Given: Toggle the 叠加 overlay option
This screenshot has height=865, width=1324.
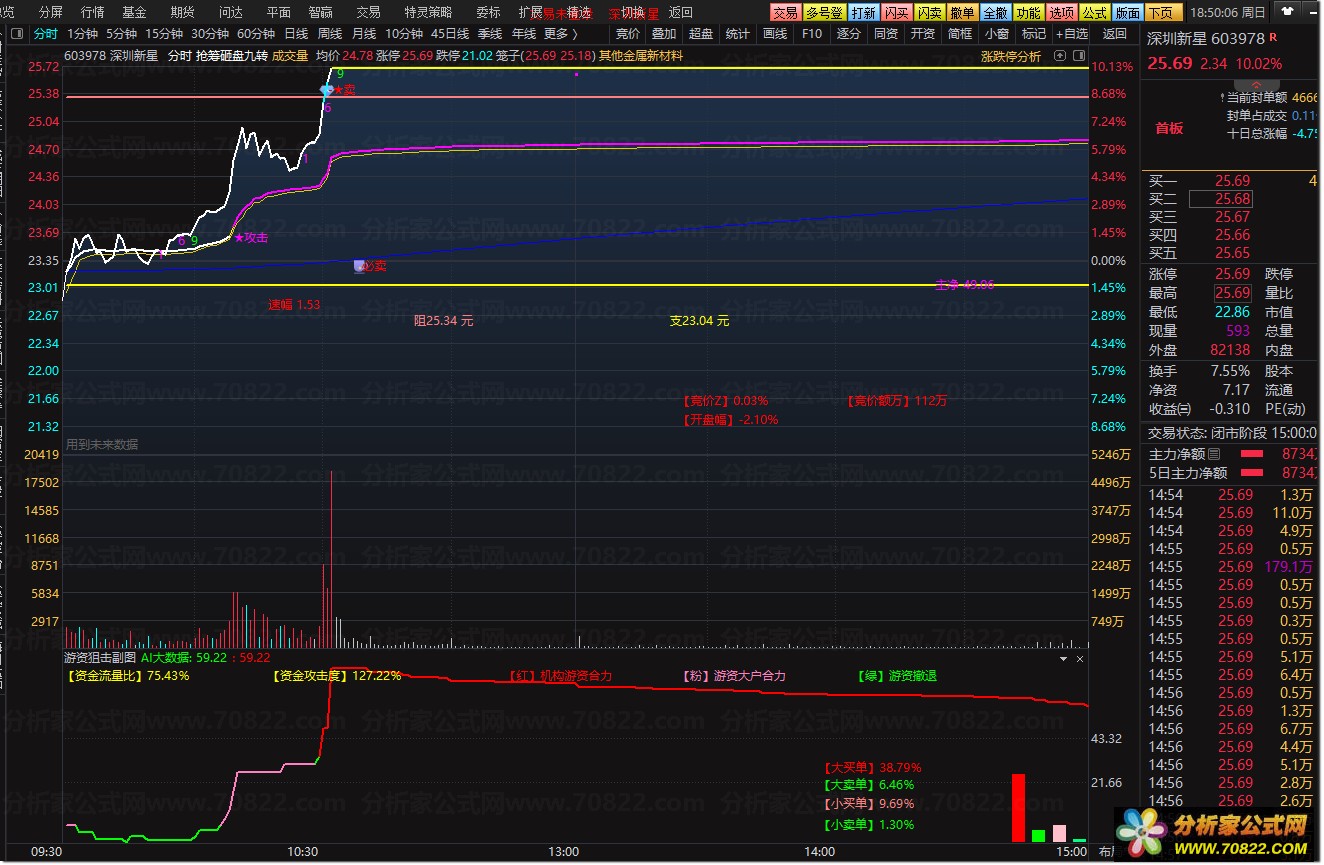Looking at the screenshot, I should tap(663, 33).
